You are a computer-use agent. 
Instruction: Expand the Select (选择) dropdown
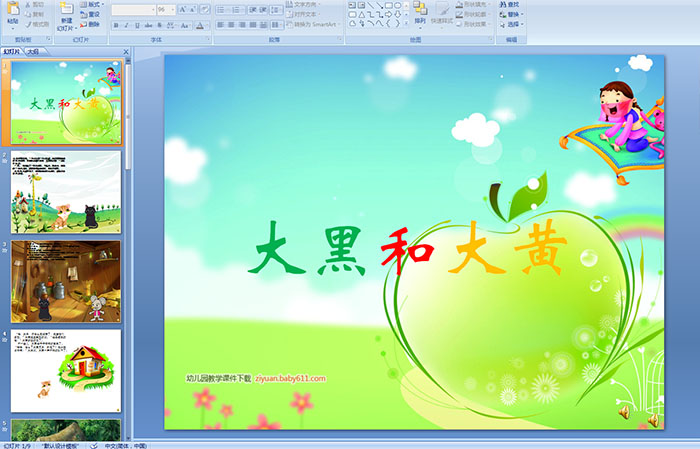(512, 25)
